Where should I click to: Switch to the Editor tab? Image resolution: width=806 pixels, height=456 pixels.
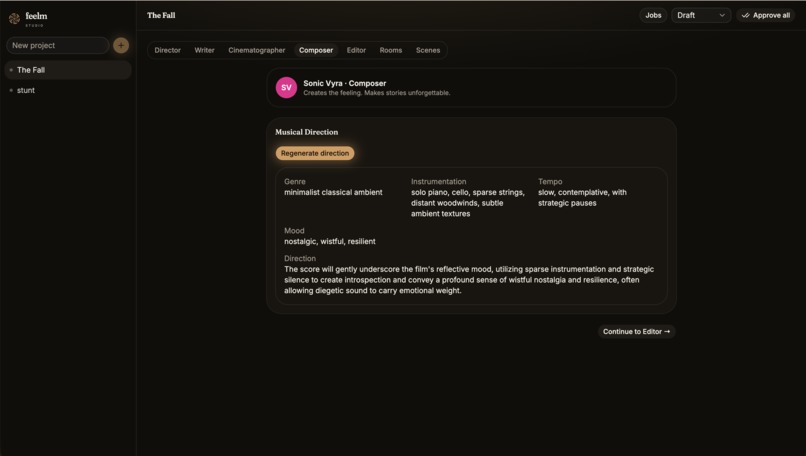[356, 50]
